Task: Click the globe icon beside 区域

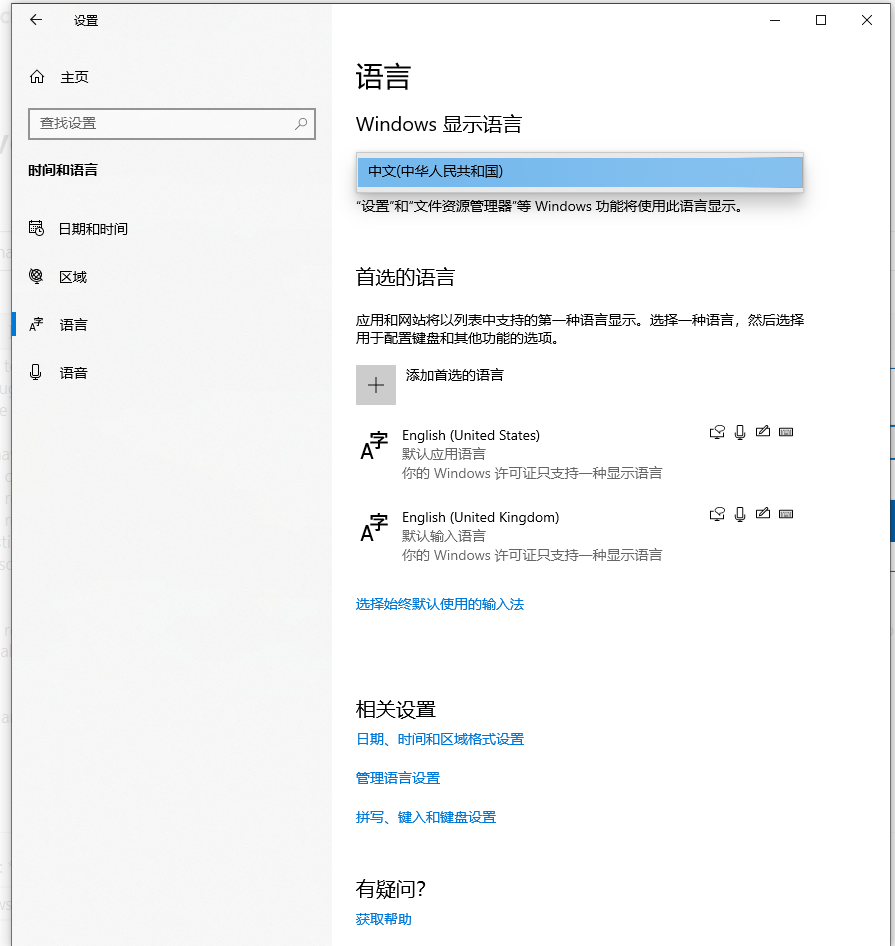Action: [x=36, y=276]
